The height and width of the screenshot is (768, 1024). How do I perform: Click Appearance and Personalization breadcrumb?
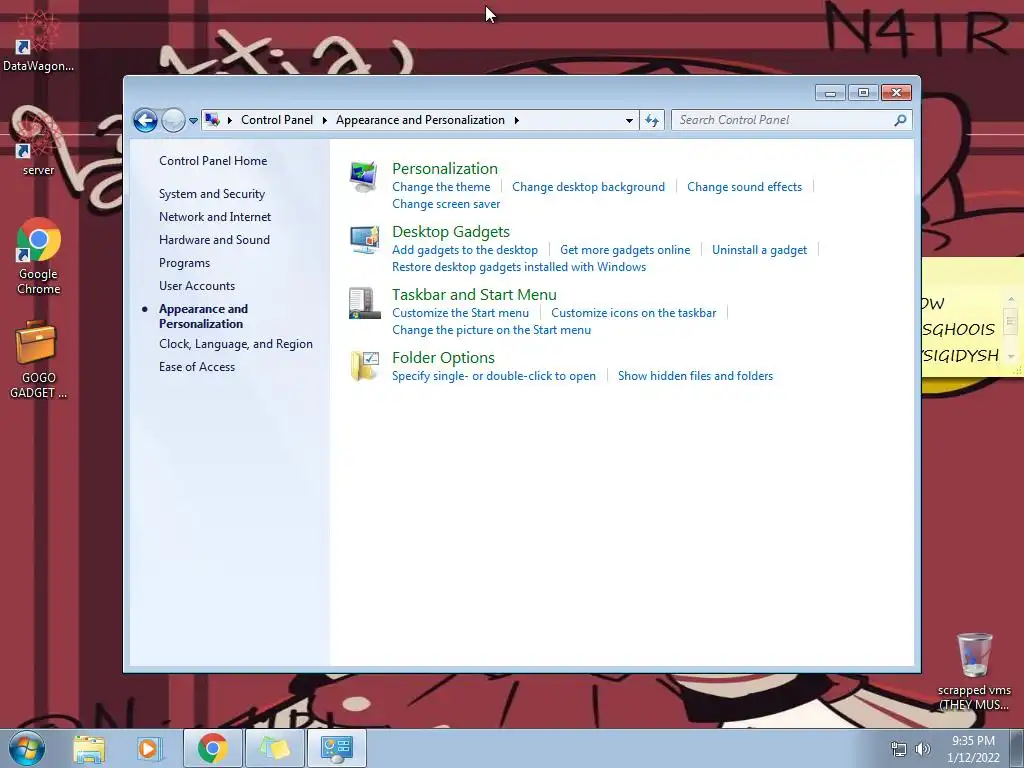420,120
